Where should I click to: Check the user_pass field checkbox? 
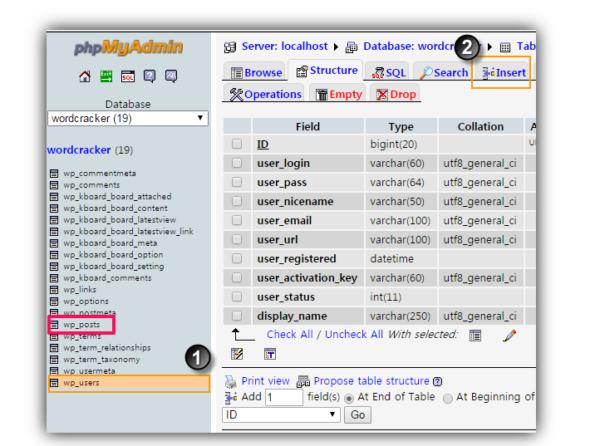click(237, 182)
